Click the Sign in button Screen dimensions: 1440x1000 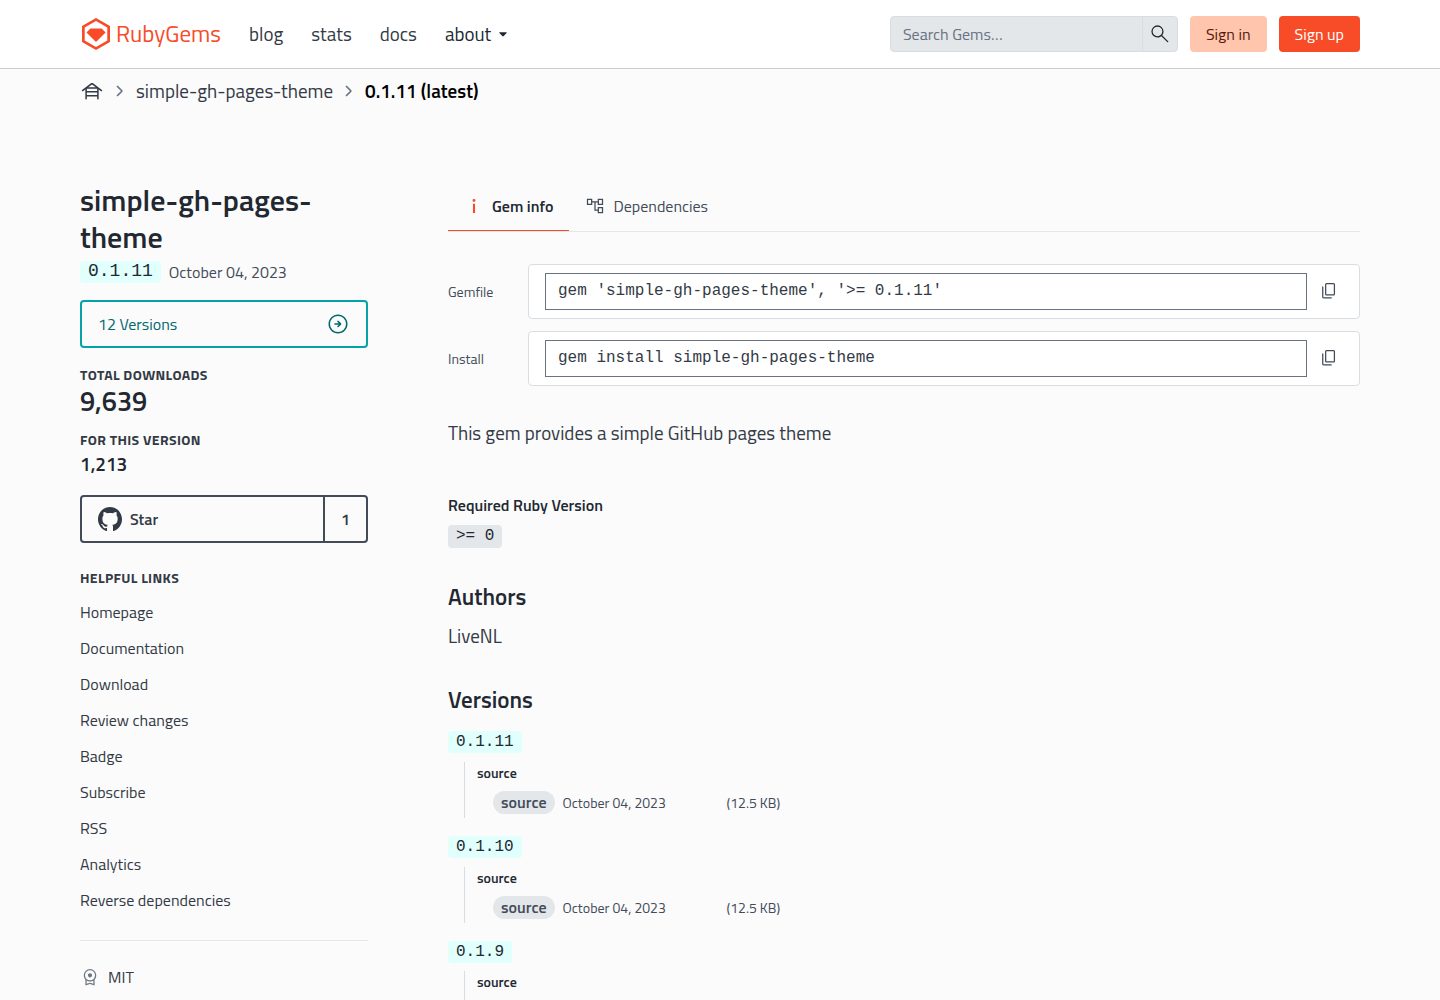pyautogui.click(x=1228, y=34)
